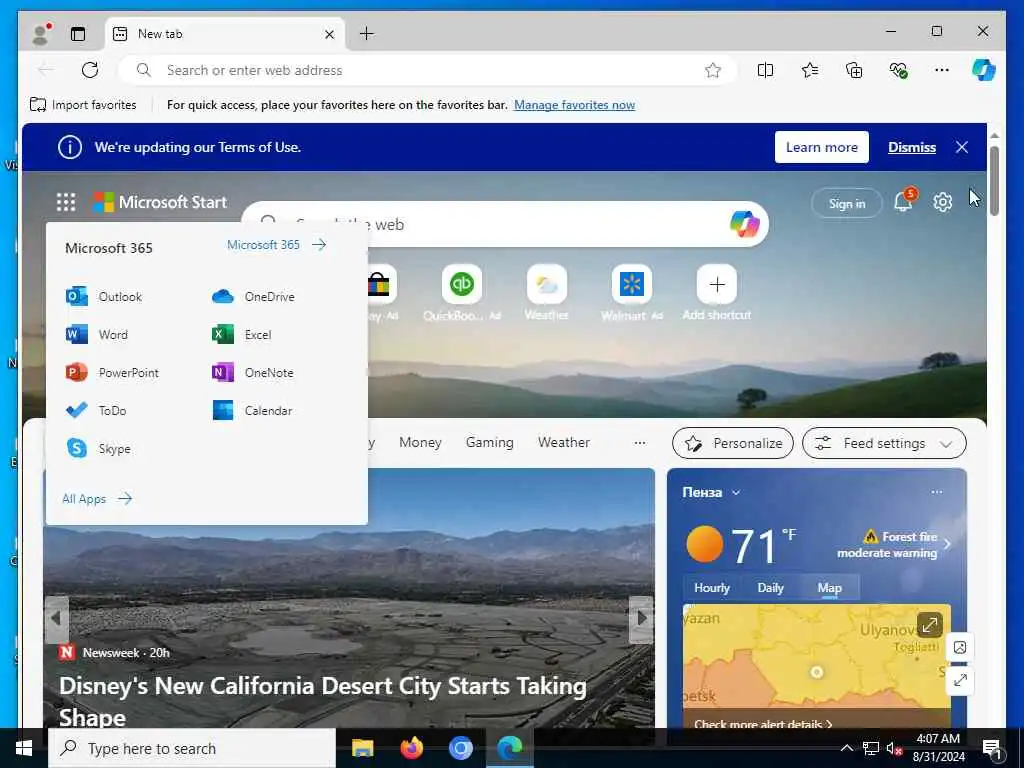This screenshot has width=1024, height=768.
Task: Click Import favorites
Action: click(x=84, y=105)
